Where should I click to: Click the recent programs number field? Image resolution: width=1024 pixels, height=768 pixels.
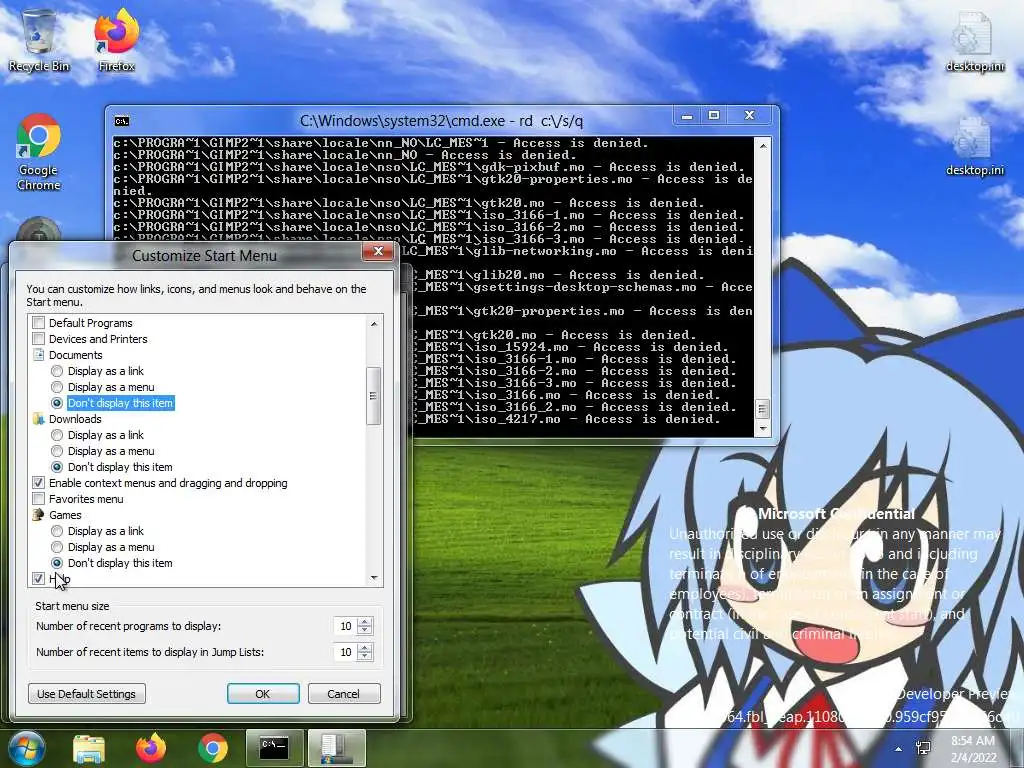coord(345,626)
